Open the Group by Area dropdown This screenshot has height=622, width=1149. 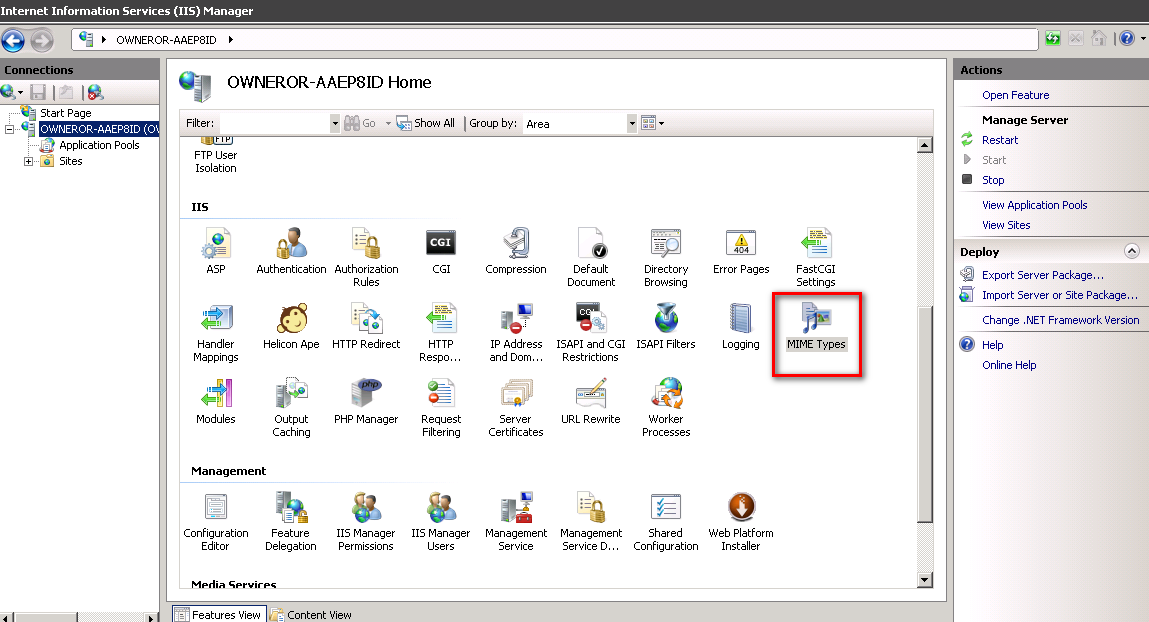tap(631, 123)
